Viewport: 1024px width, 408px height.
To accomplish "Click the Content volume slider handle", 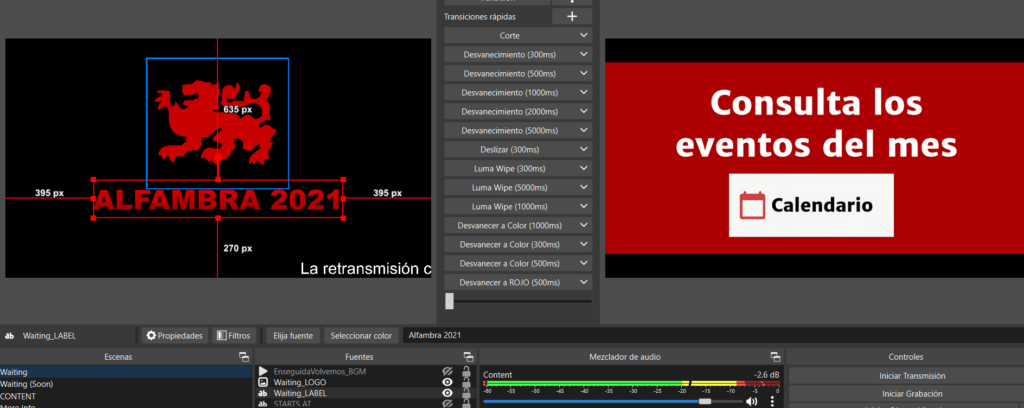I will tap(705, 401).
